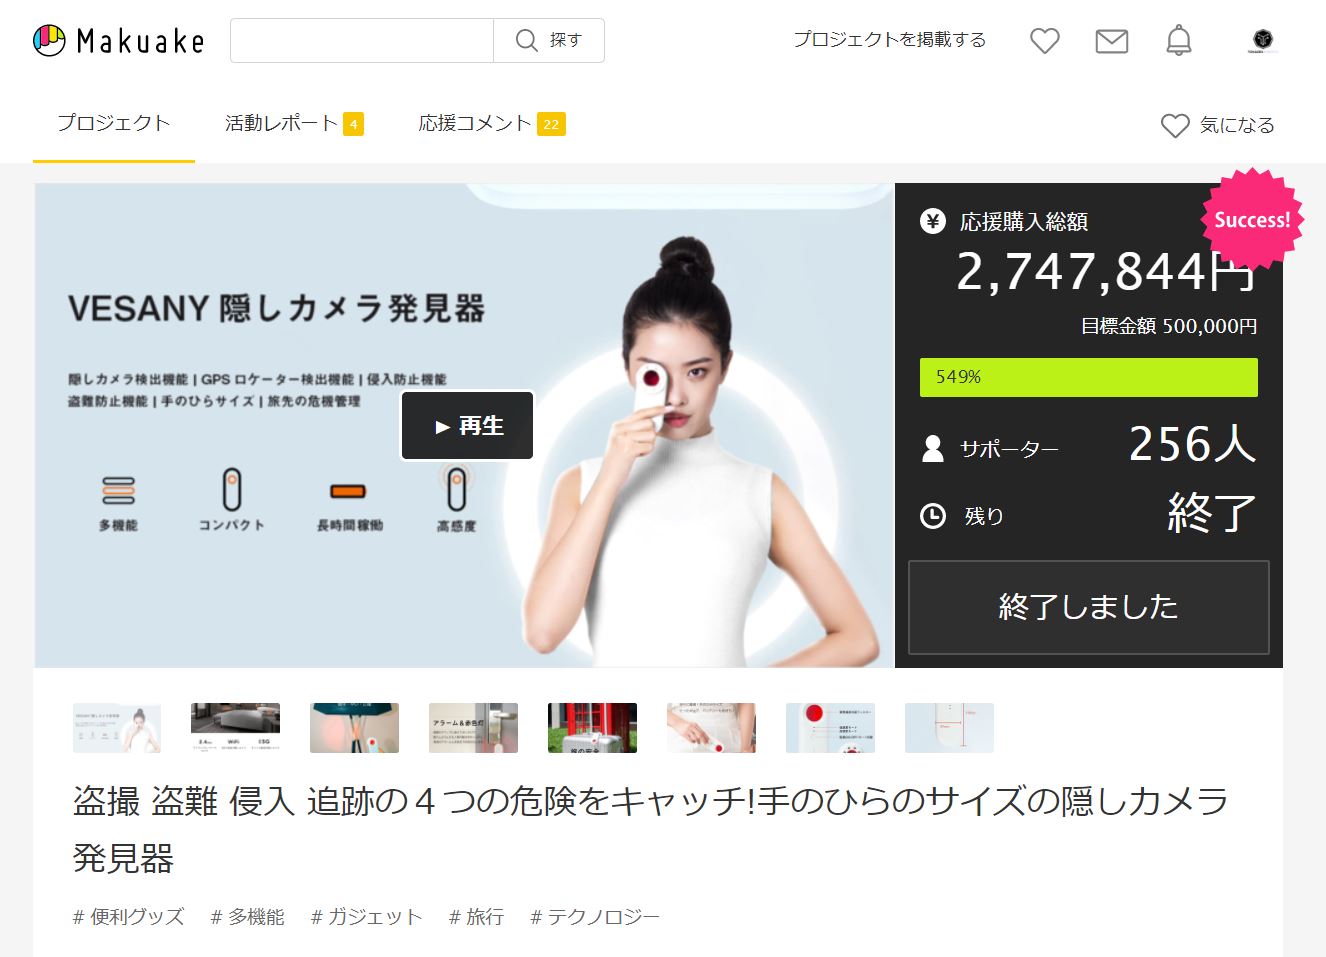Click the コンパクト feature icon in banner
This screenshot has width=1326, height=957.
click(x=232, y=489)
